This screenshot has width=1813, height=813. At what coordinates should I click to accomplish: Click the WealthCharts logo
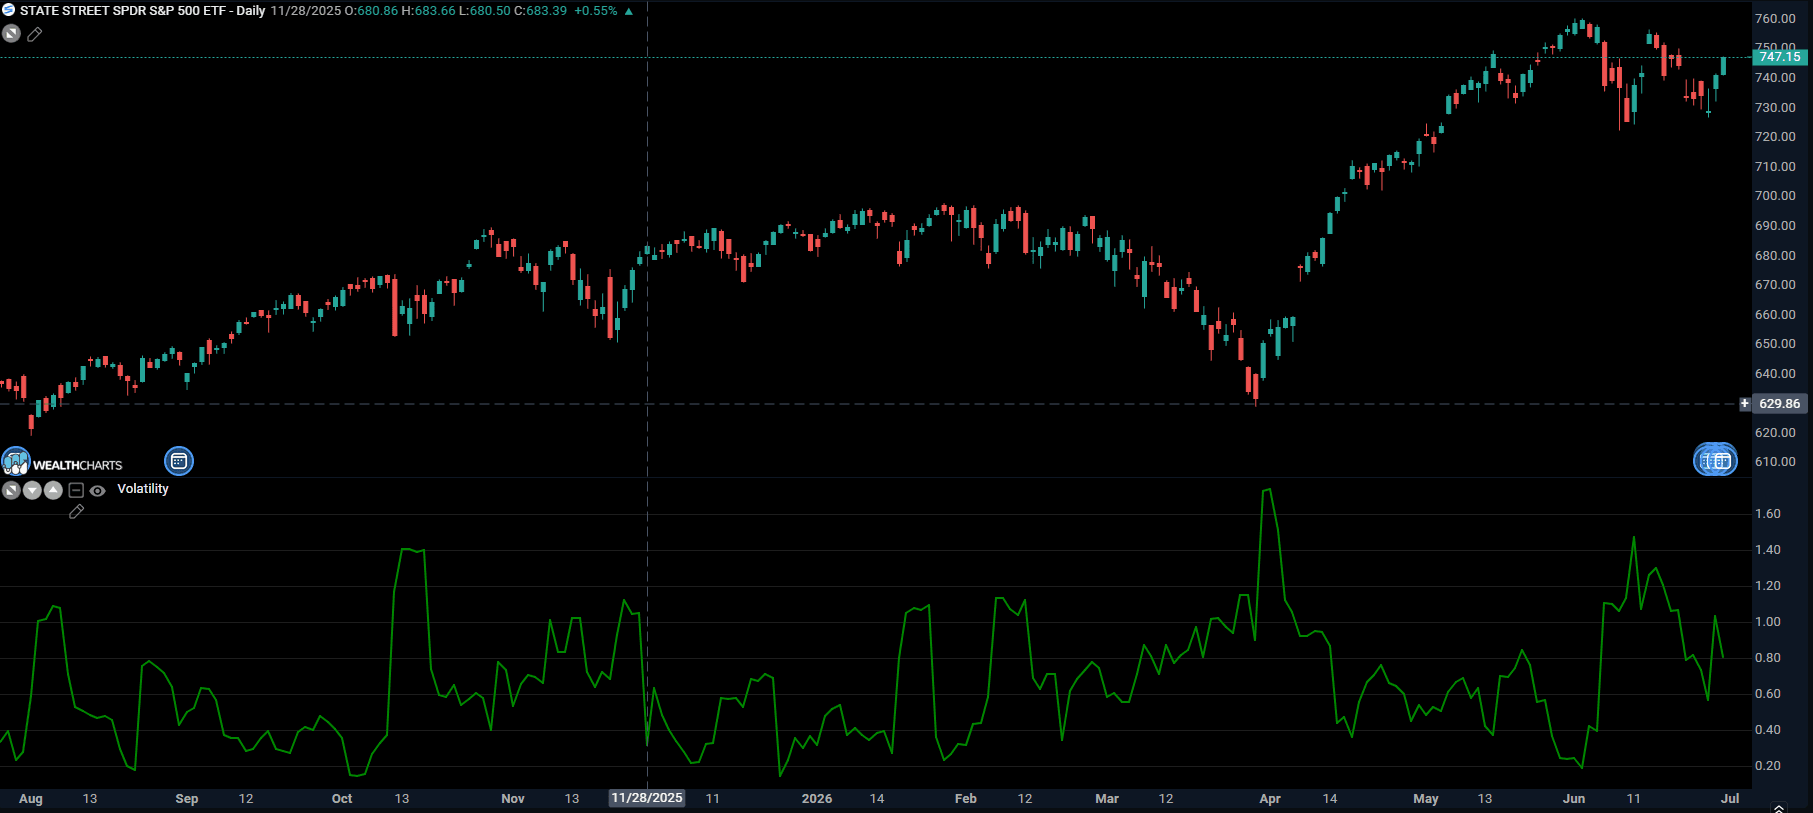coord(62,463)
